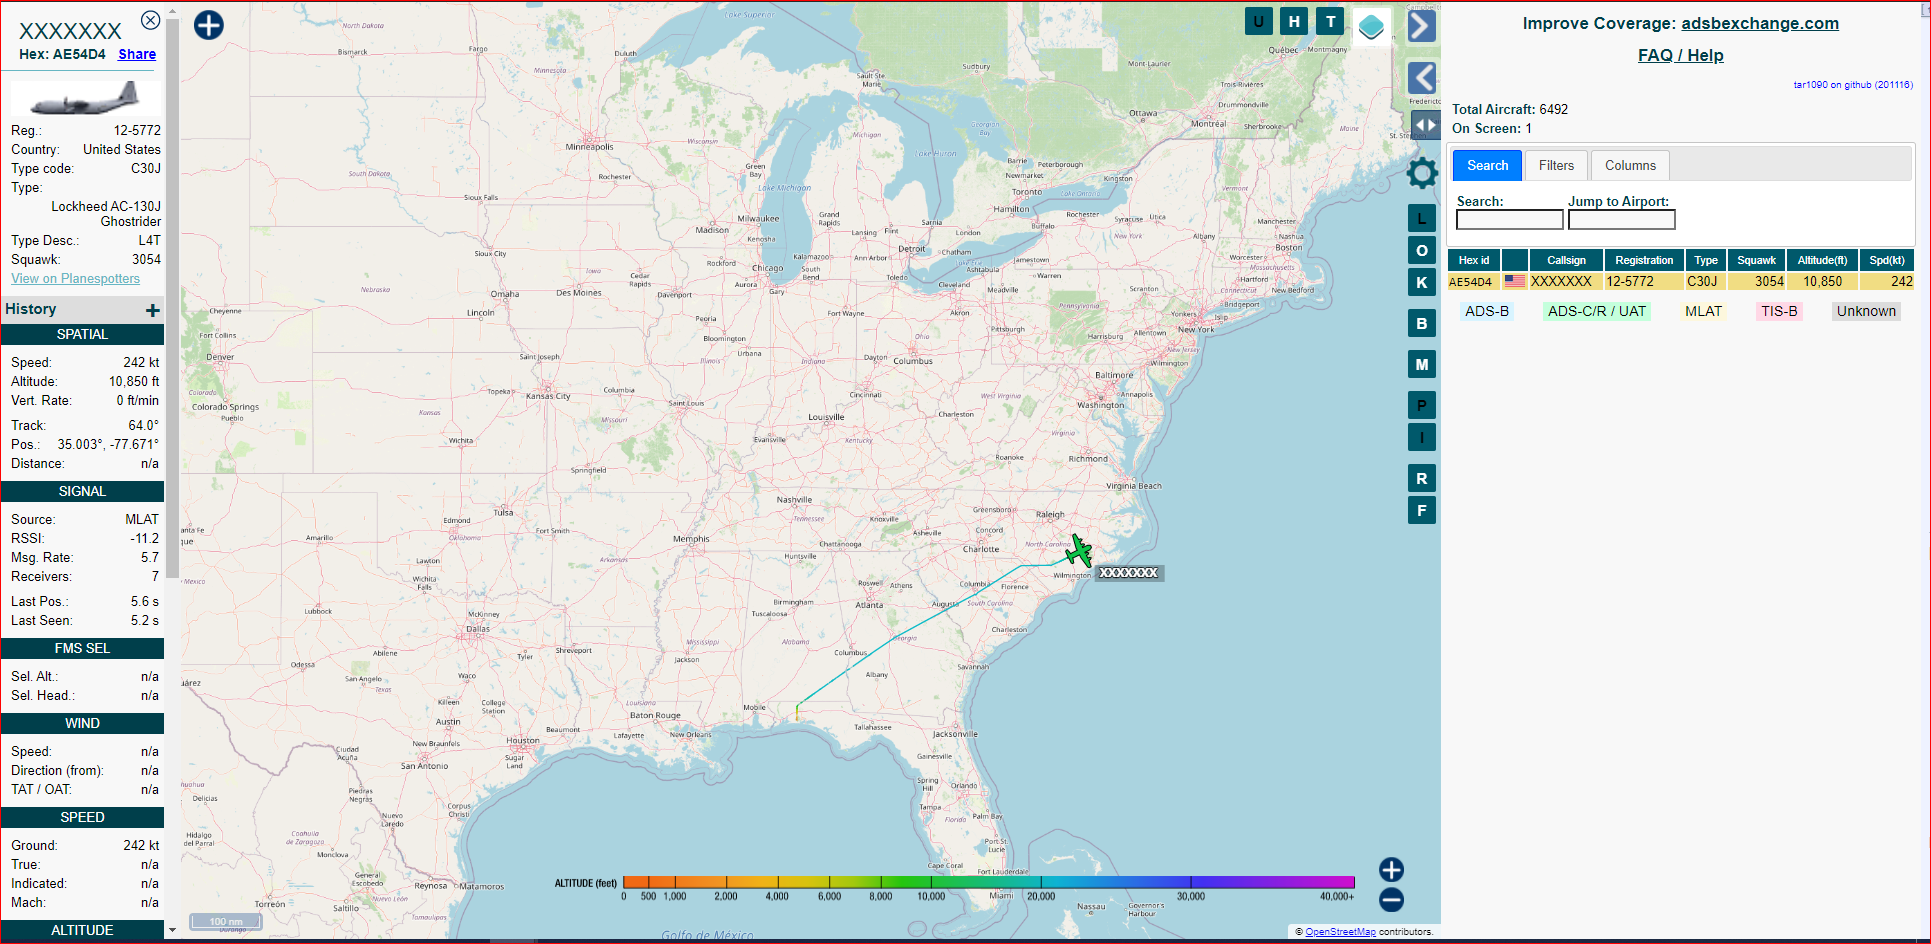
Task: Expand the History section plus
Action: point(153,310)
